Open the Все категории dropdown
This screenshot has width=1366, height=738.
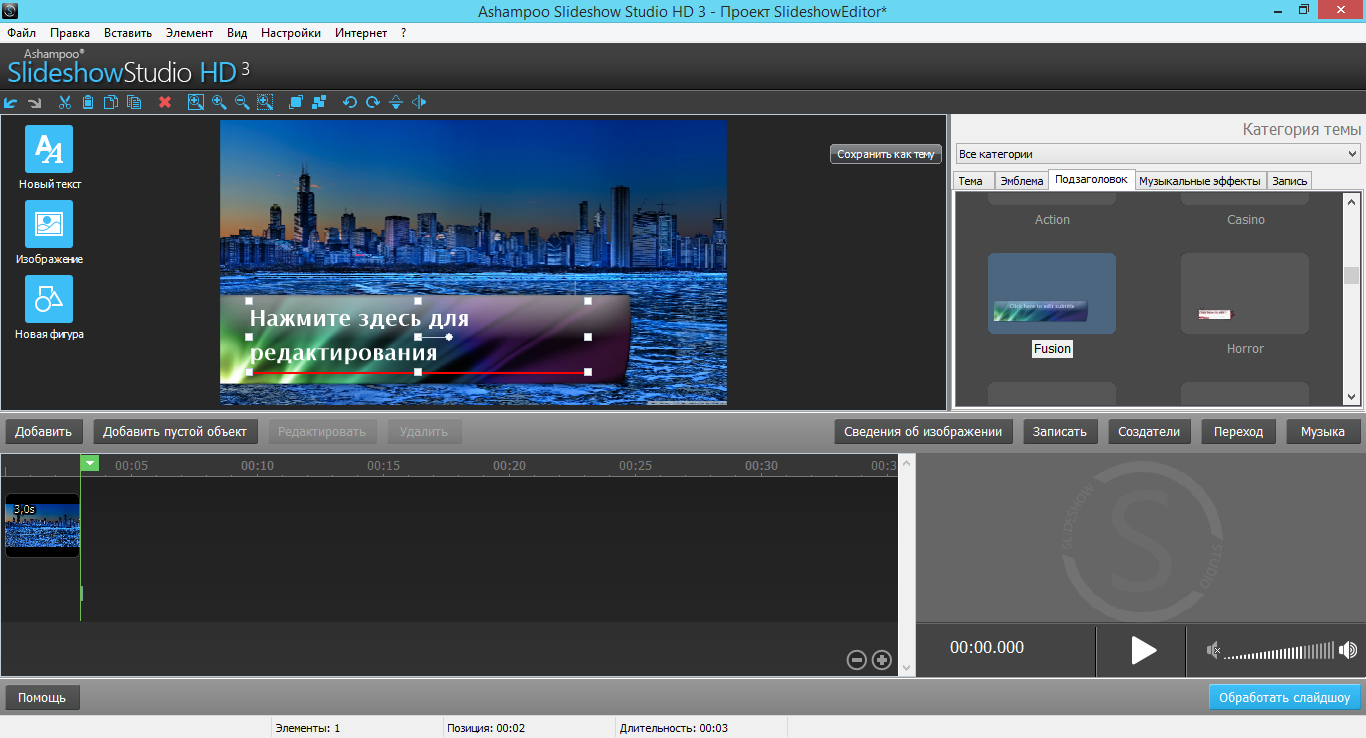coord(1157,154)
